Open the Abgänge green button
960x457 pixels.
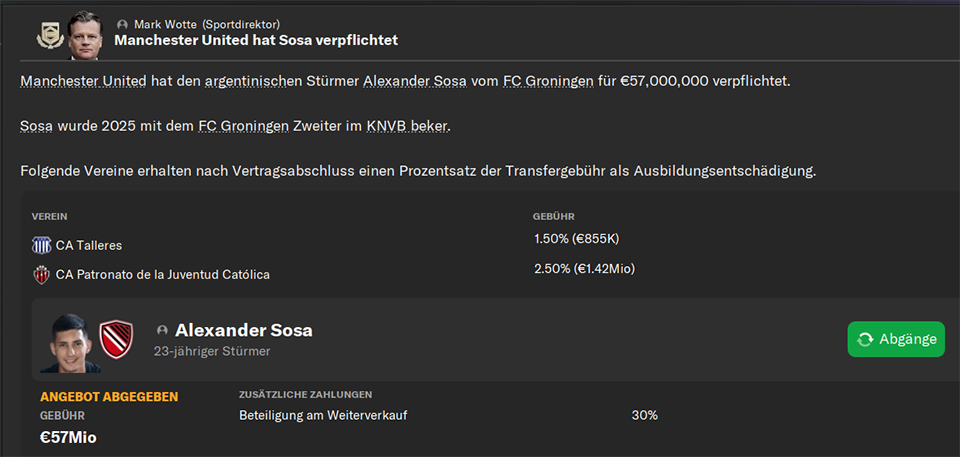tap(896, 339)
